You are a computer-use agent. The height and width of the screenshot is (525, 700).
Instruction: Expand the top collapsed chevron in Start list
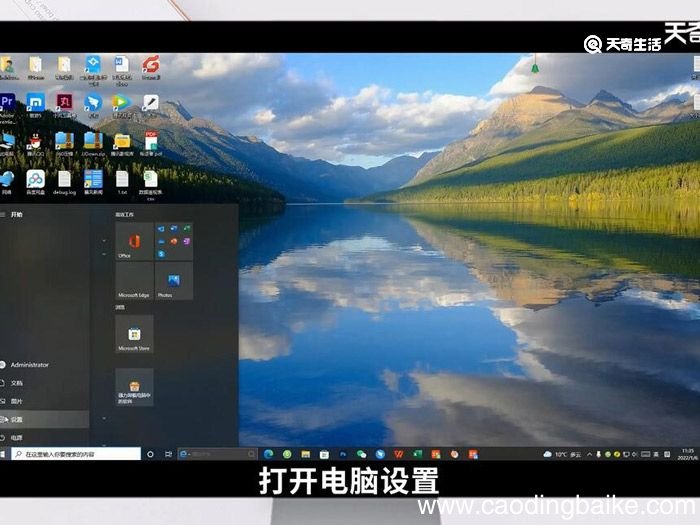point(104,241)
